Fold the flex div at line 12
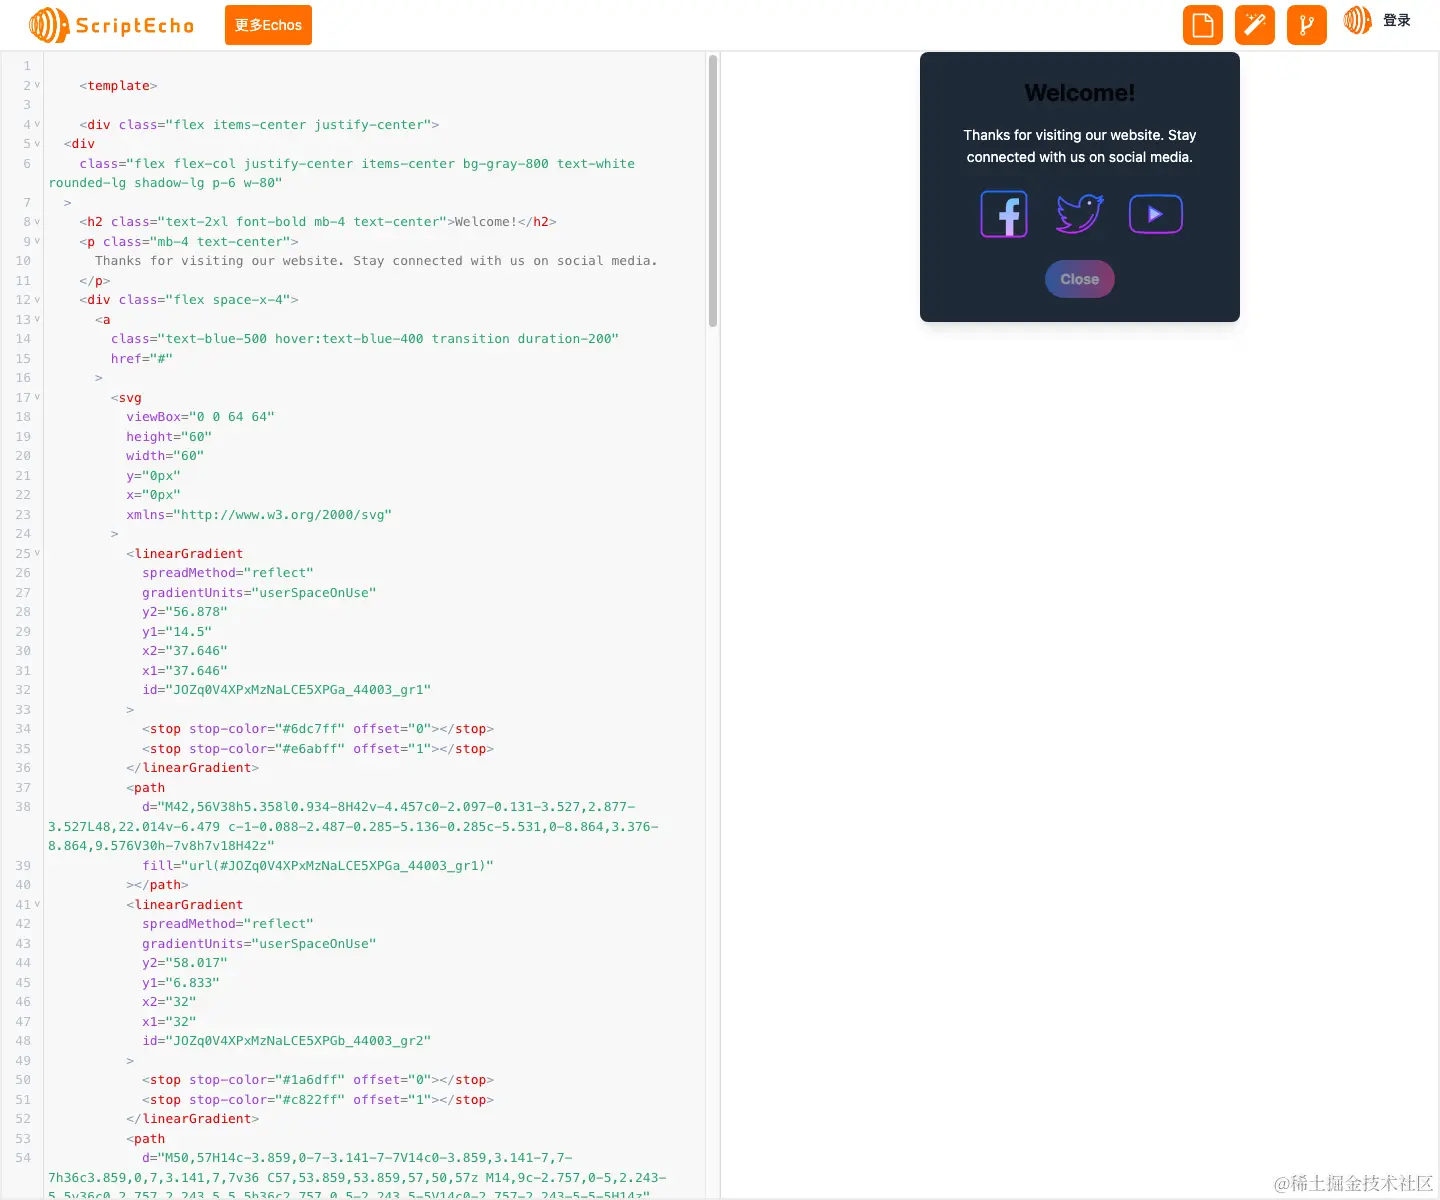Viewport: 1440px width, 1200px height. click(x=37, y=299)
